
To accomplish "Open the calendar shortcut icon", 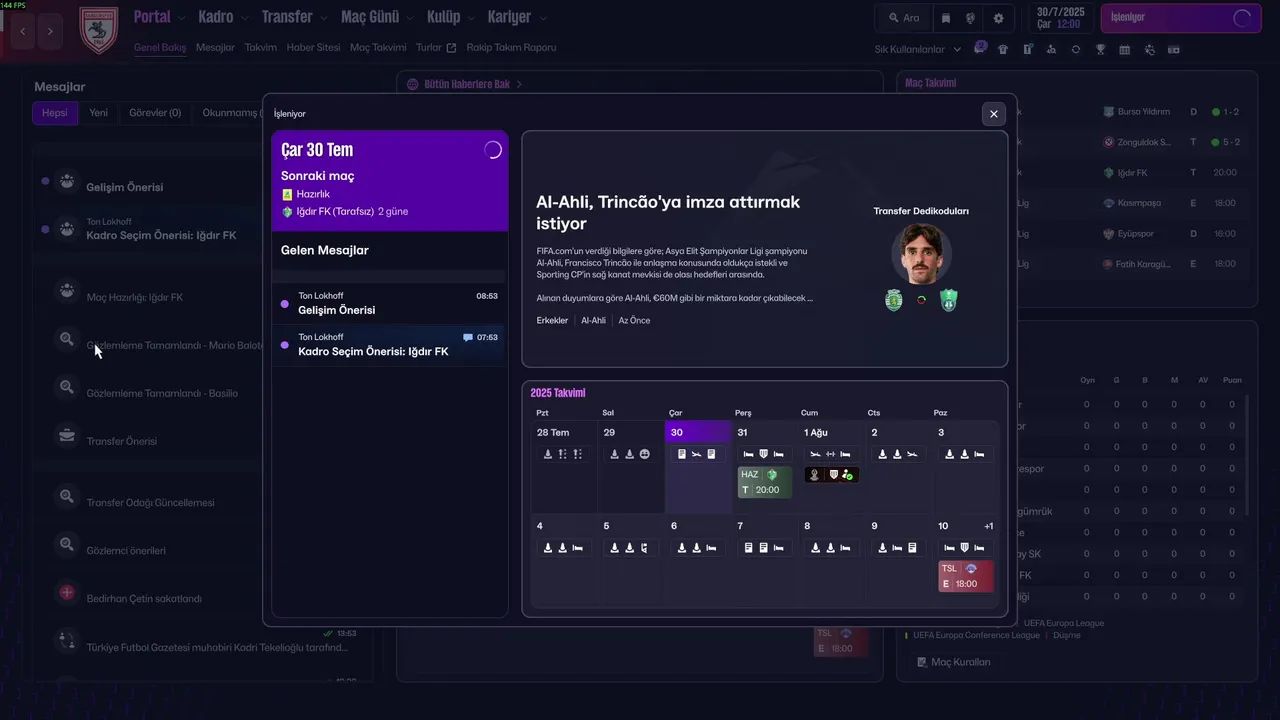I will (x=1125, y=49).
